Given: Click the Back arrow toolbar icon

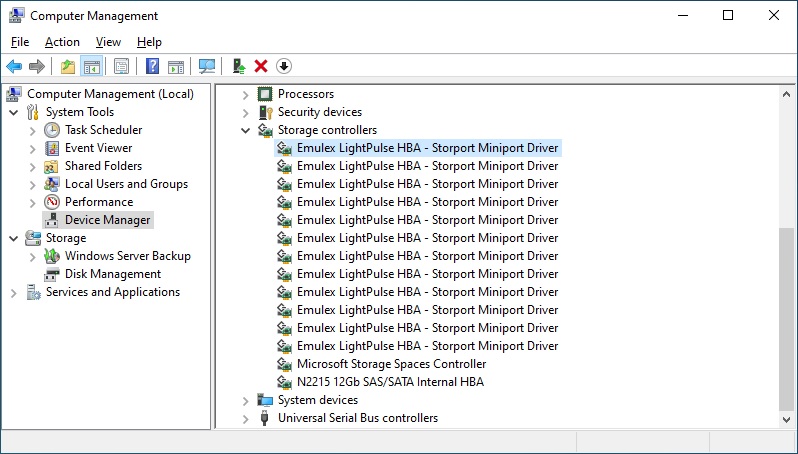Looking at the screenshot, I should click(x=14, y=66).
